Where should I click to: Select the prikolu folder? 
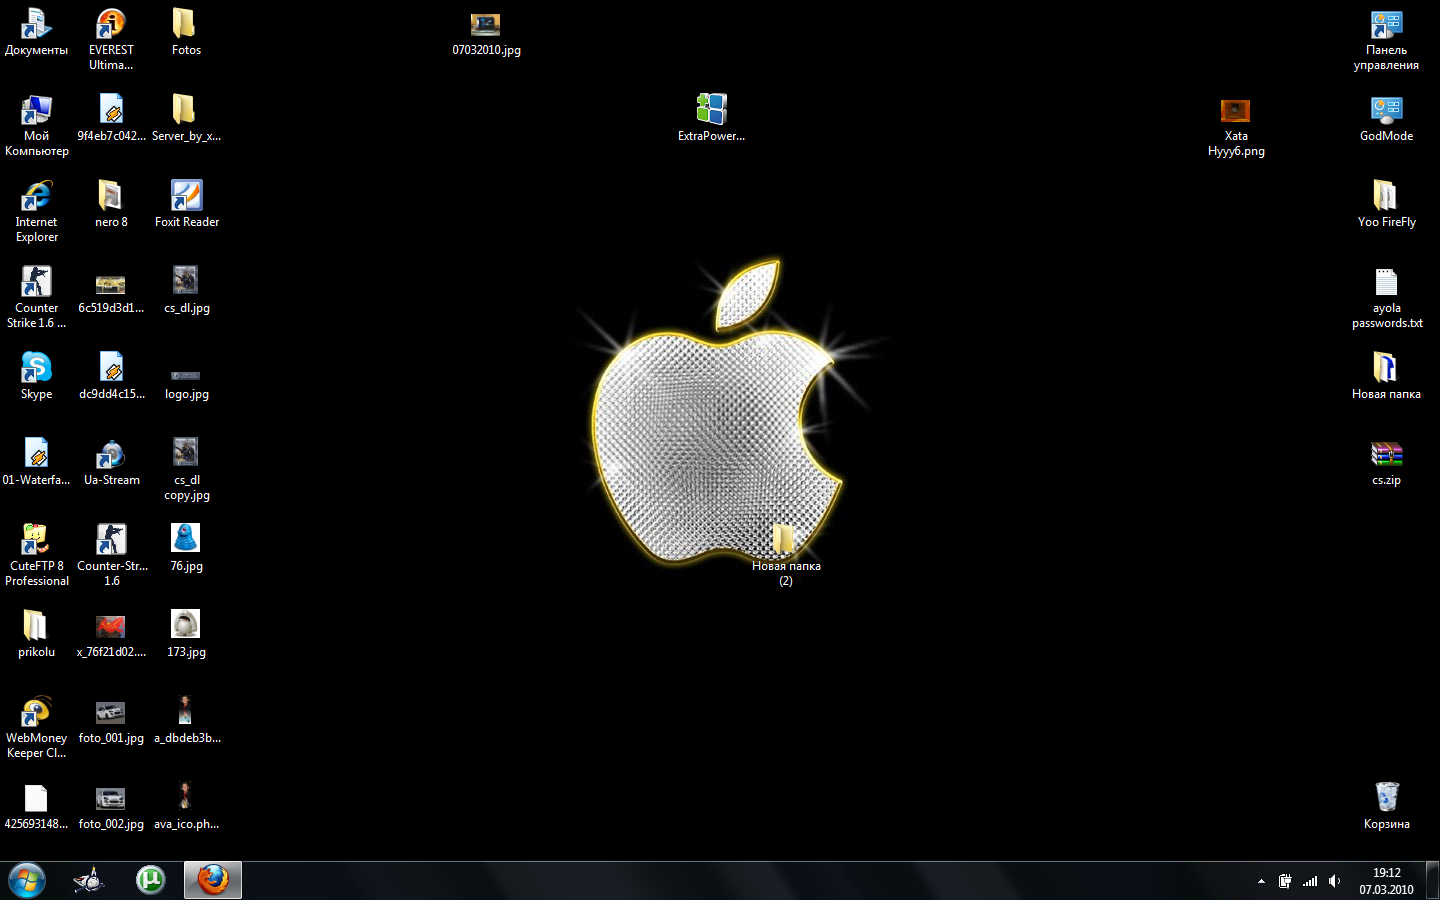pos(36,634)
